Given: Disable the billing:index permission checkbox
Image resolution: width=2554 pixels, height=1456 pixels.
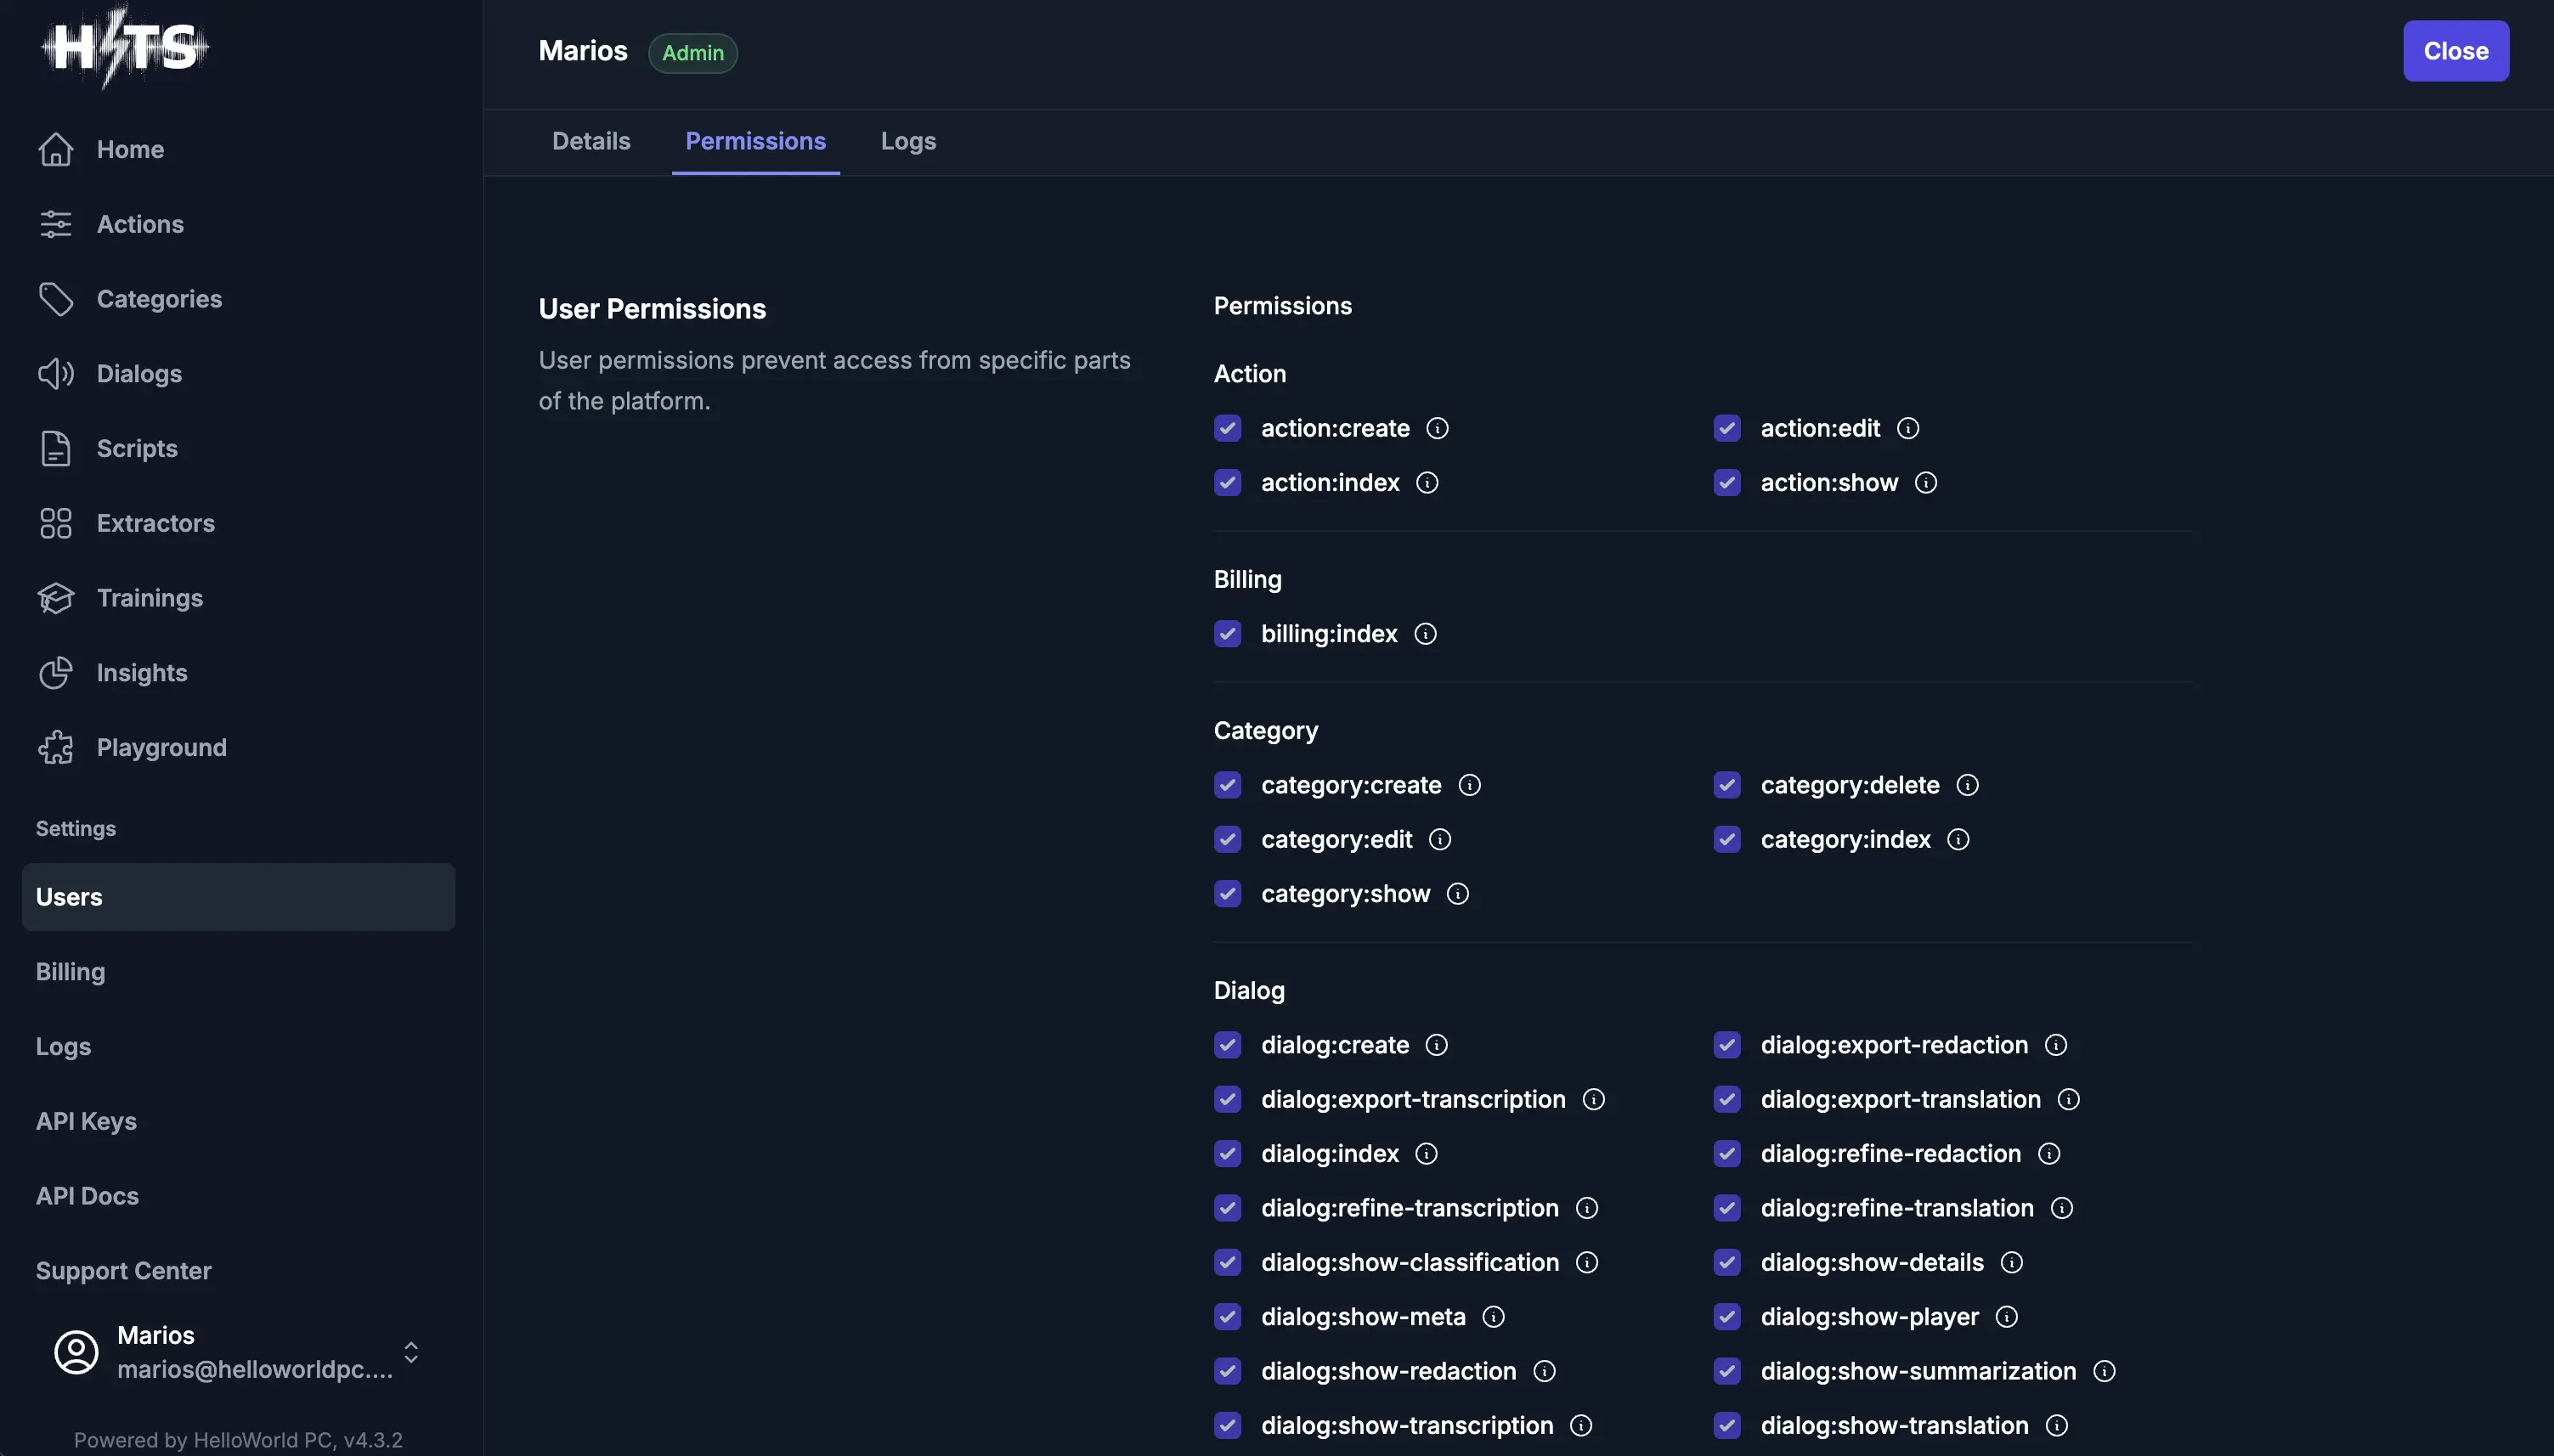Looking at the screenshot, I should (1227, 634).
